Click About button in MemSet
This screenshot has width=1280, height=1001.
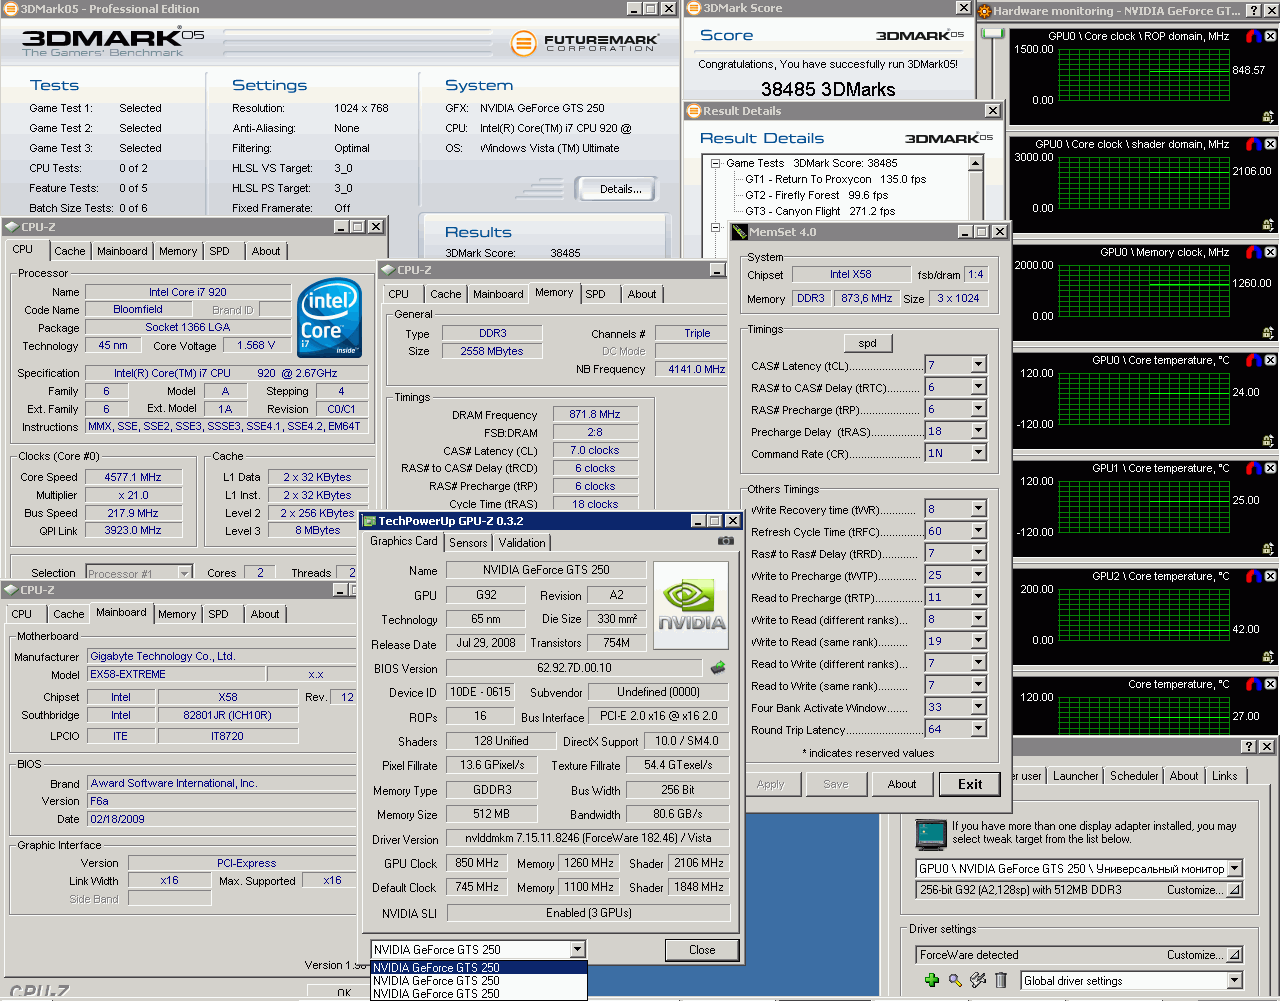coord(902,784)
